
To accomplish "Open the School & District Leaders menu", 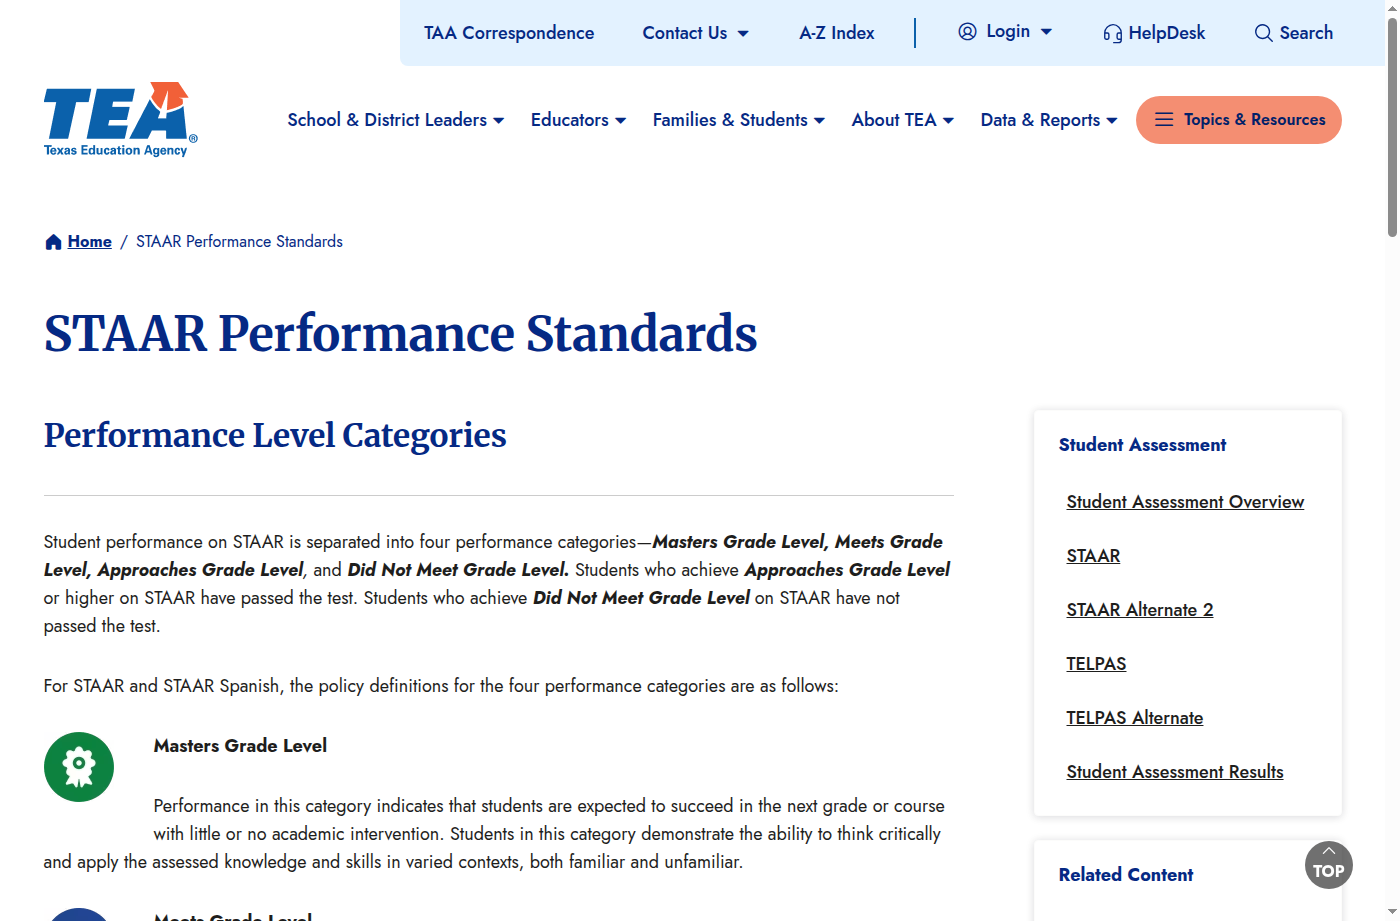I will point(396,120).
